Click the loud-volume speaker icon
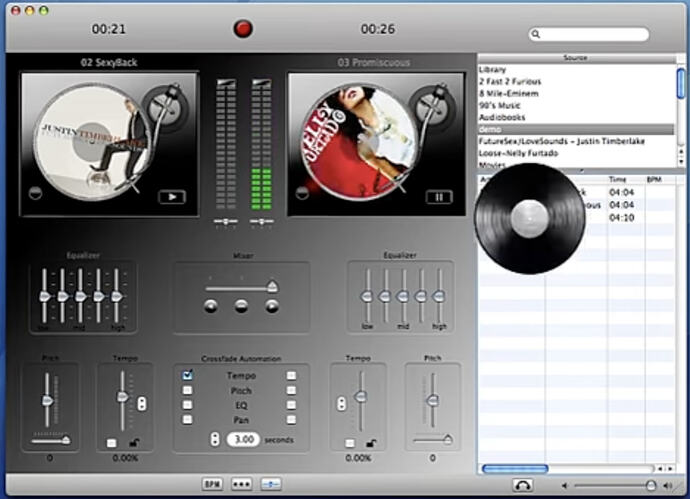690x499 pixels. [668, 486]
